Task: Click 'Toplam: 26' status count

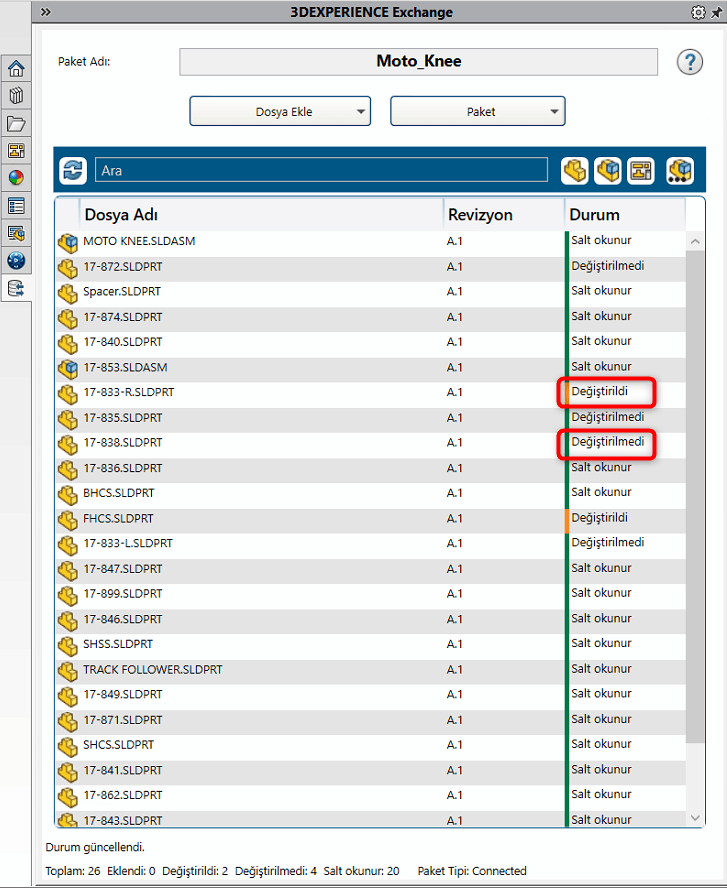Action: tap(73, 871)
